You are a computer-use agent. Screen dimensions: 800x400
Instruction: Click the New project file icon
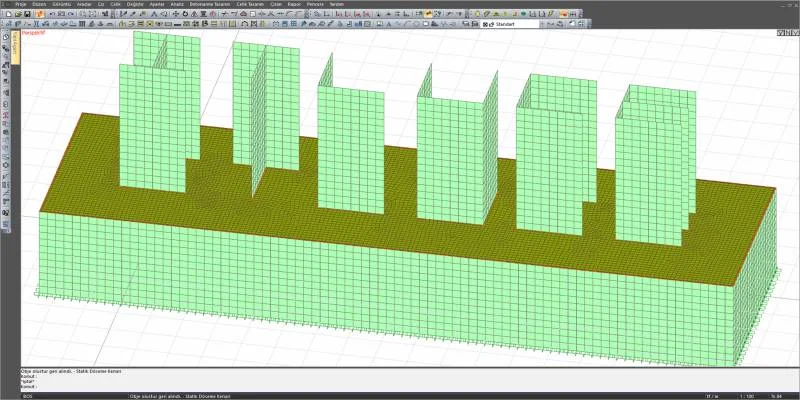coord(9,14)
